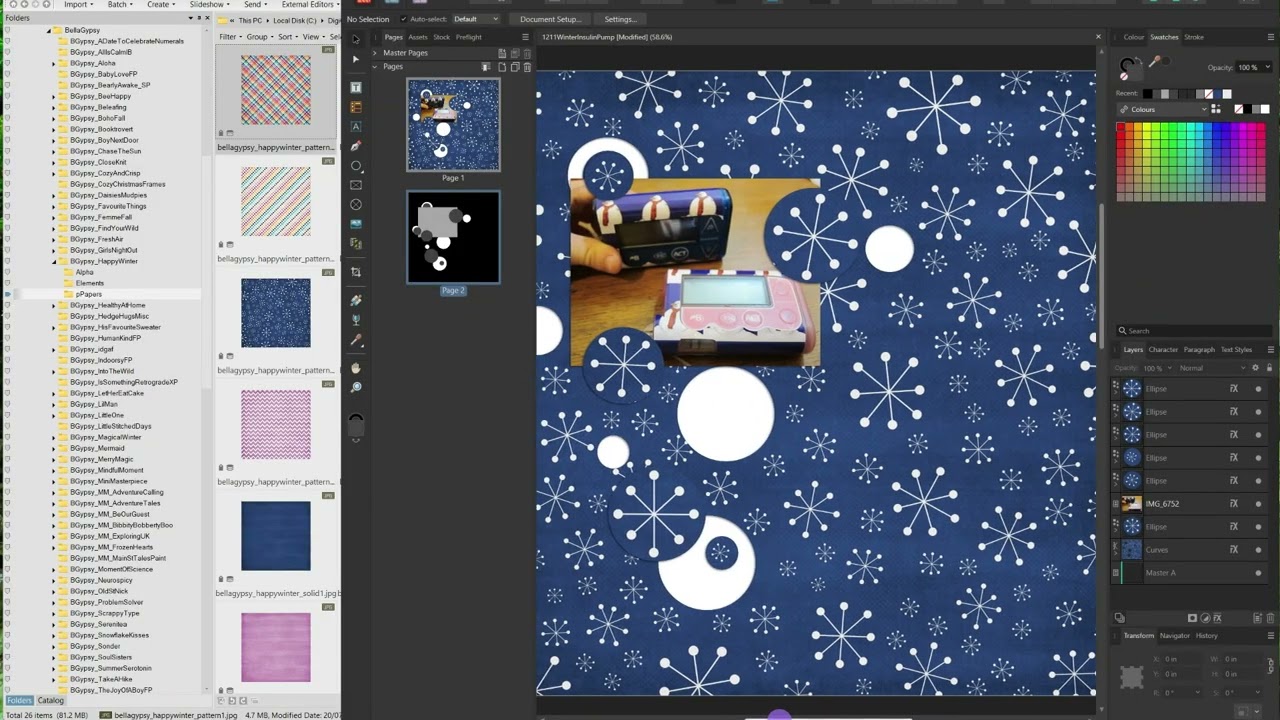Switch to the Preflight tab
Screen dimensions: 1280x720
click(x=469, y=37)
